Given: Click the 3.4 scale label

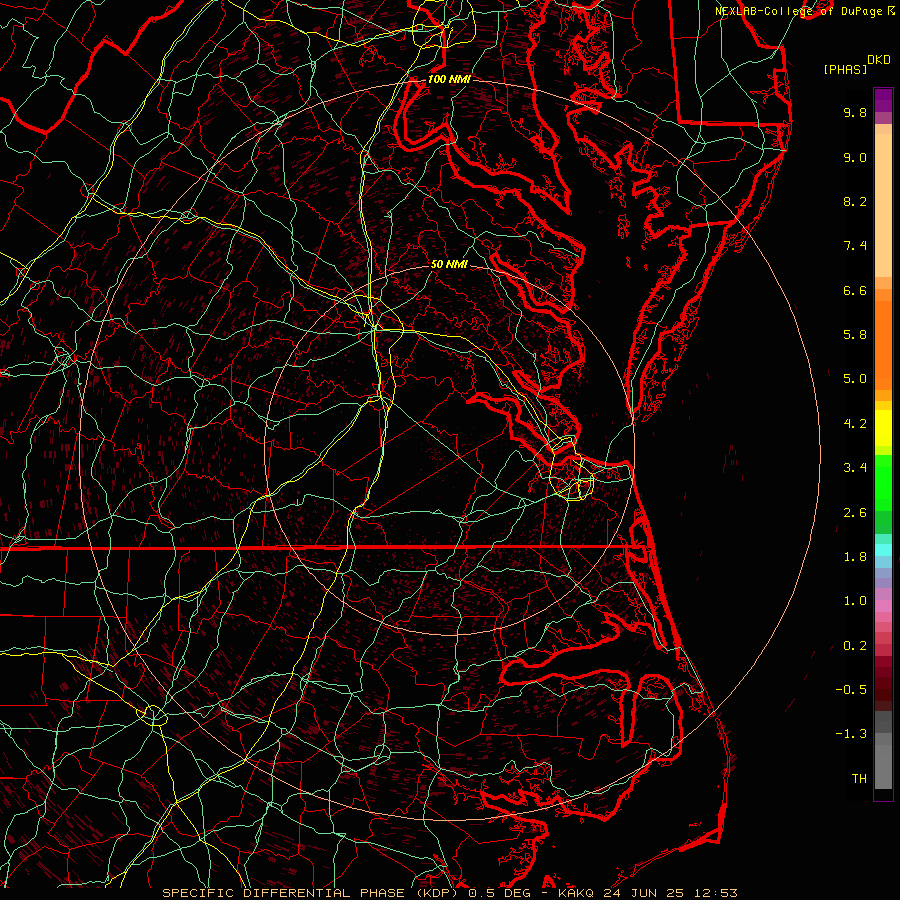Looking at the screenshot, I should coord(855,468).
